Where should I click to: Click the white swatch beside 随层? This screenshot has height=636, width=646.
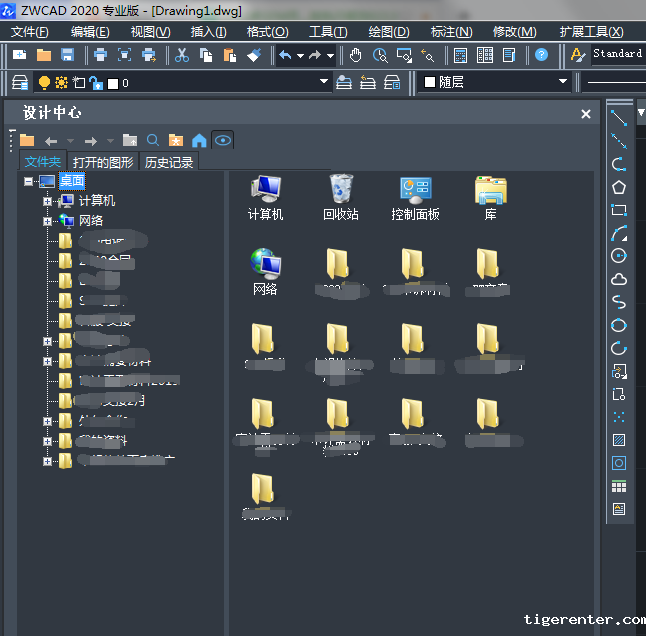[x=430, y=82]
